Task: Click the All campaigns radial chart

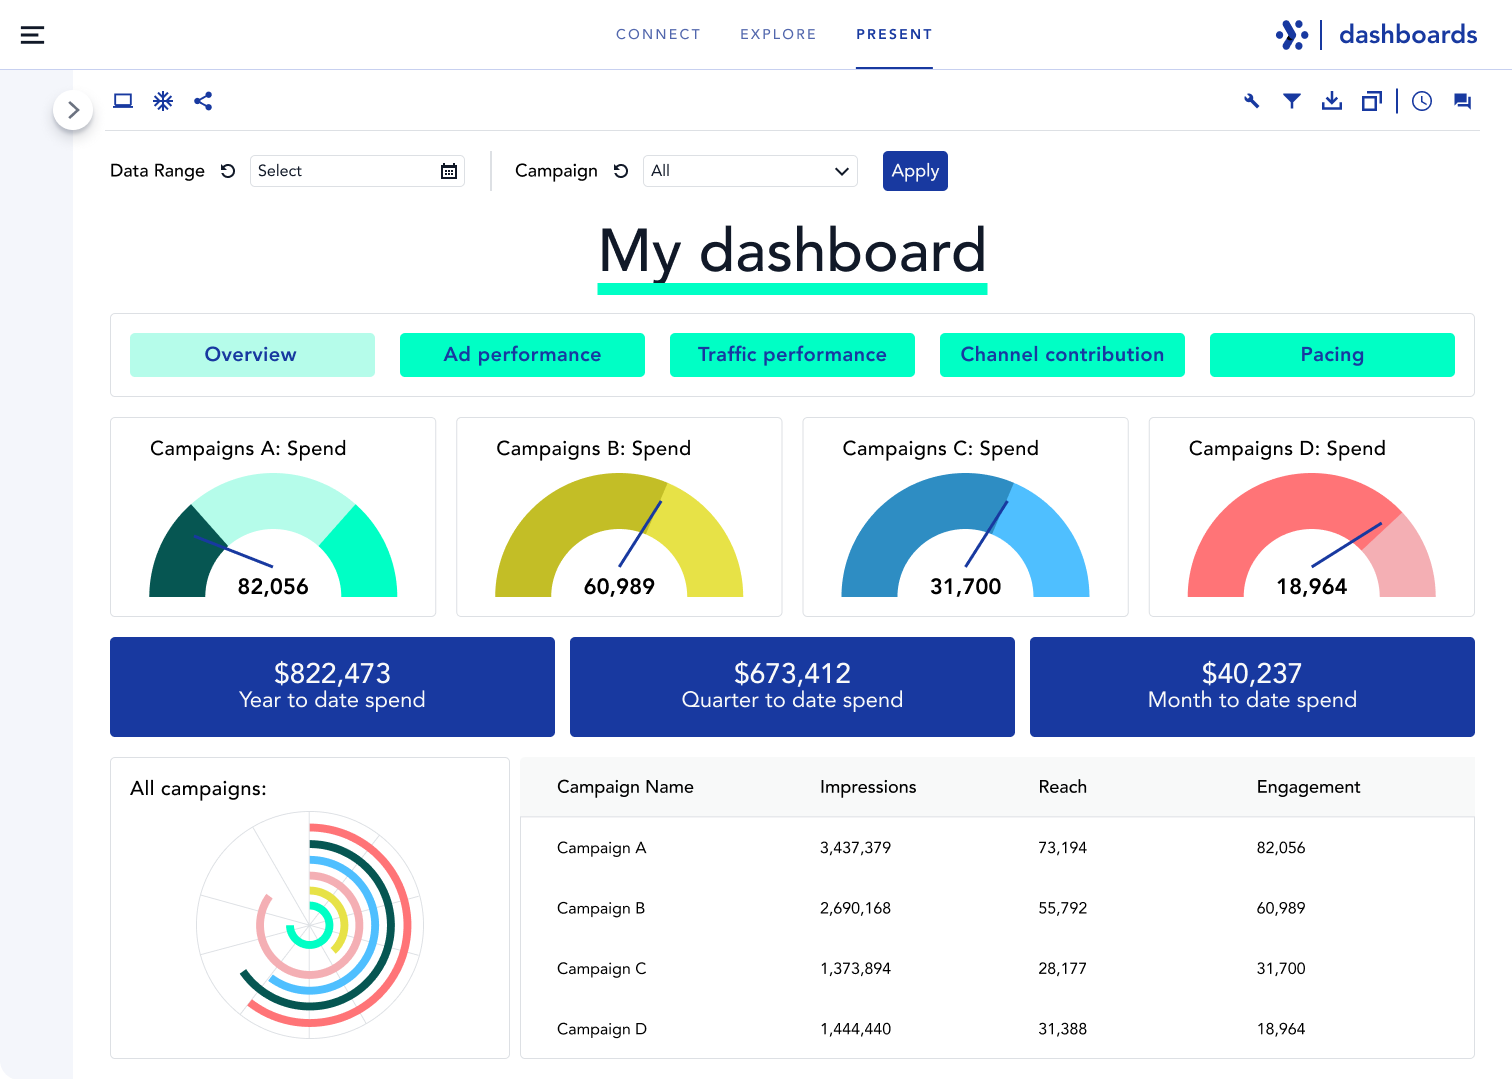Action: (310, 925)
